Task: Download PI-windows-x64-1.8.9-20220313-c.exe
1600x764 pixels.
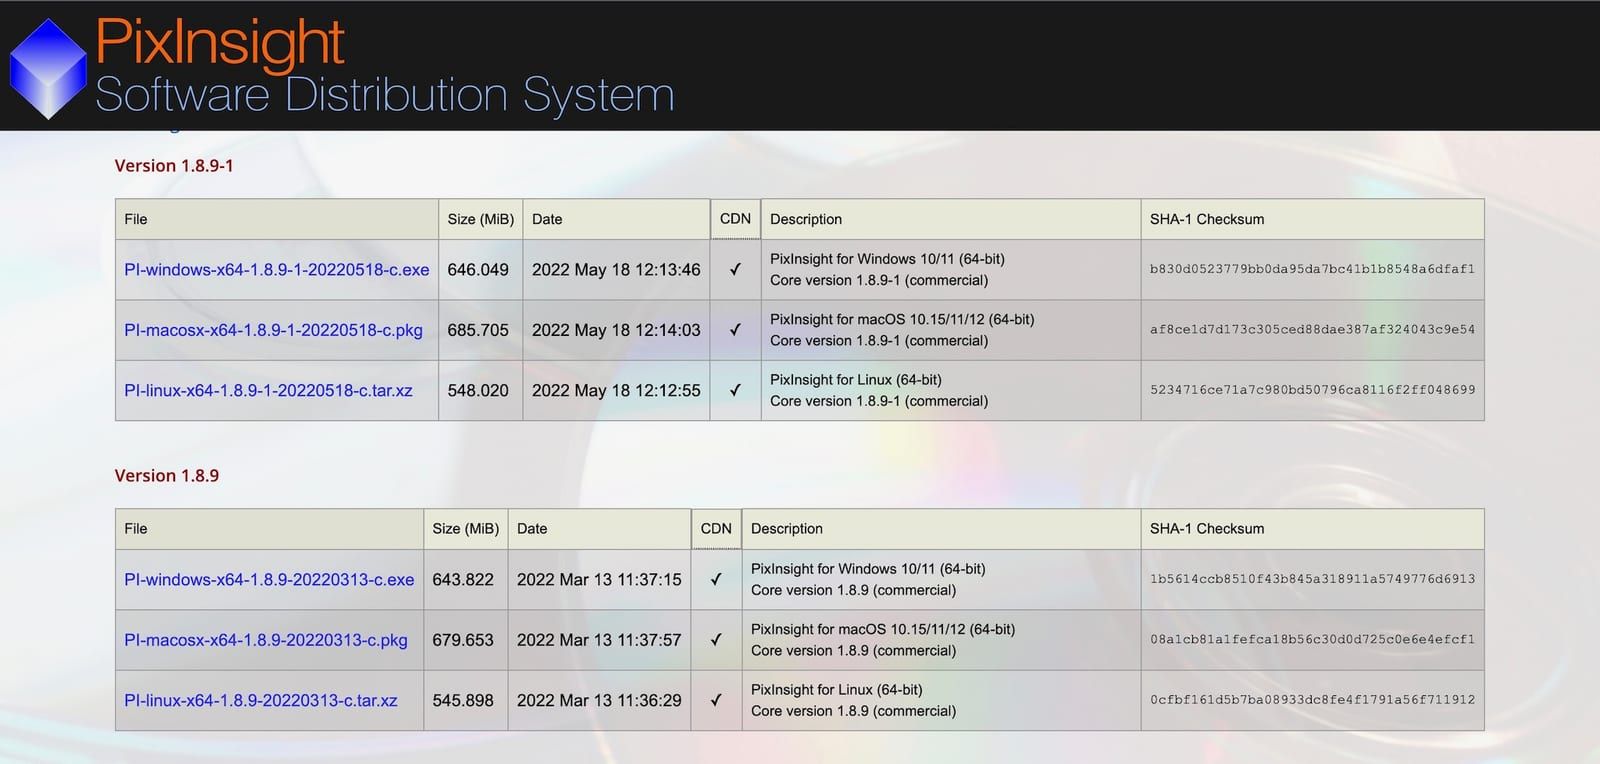Action: [x=269, y=580]
